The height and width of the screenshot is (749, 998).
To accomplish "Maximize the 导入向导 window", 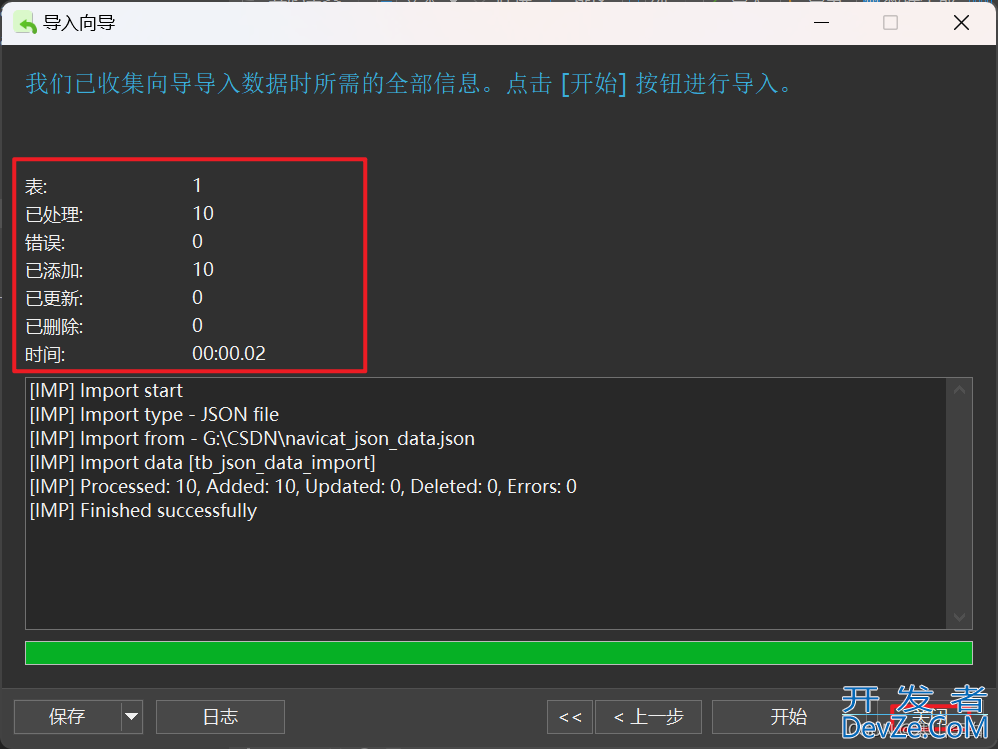I will 890,23.
